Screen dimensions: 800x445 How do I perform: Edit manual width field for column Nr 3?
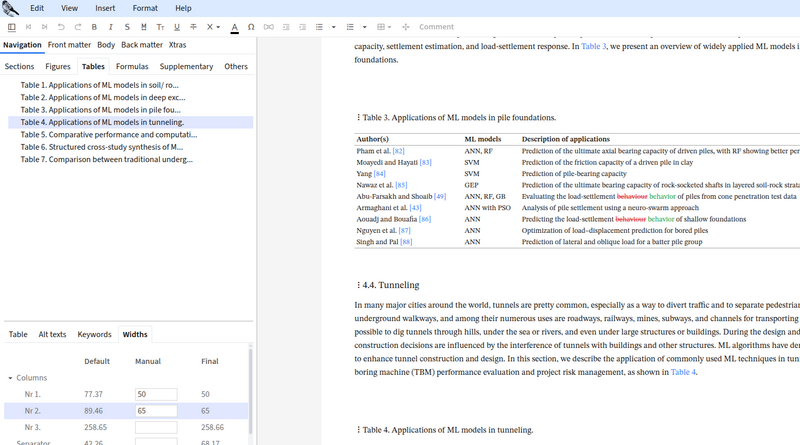coord(156,427)
